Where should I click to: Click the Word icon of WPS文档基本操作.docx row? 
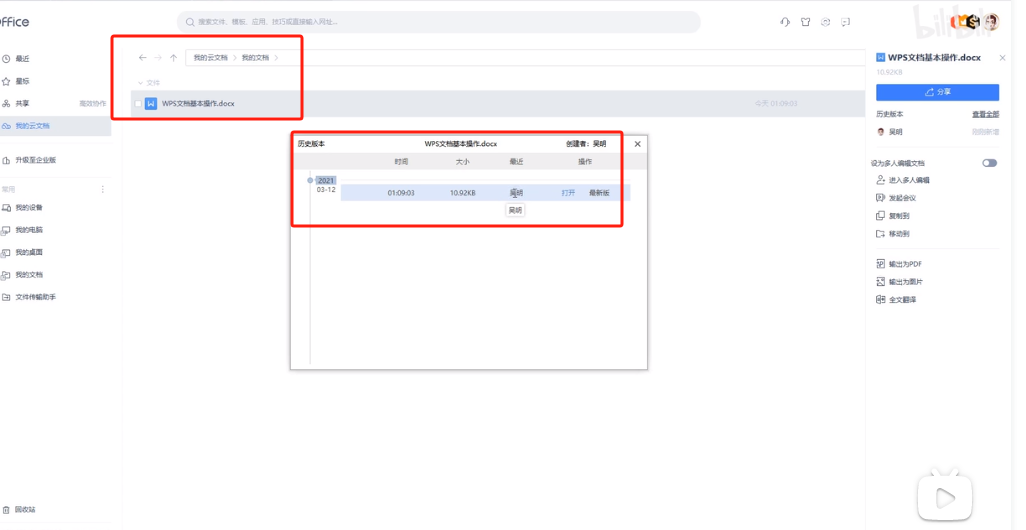[x=151, y=103]
